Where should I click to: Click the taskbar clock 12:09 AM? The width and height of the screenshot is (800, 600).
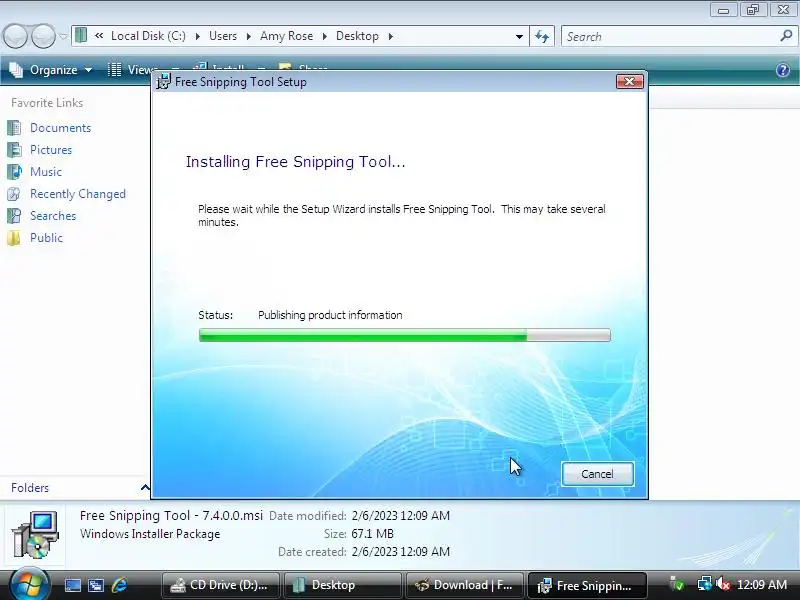pos(762,585)
